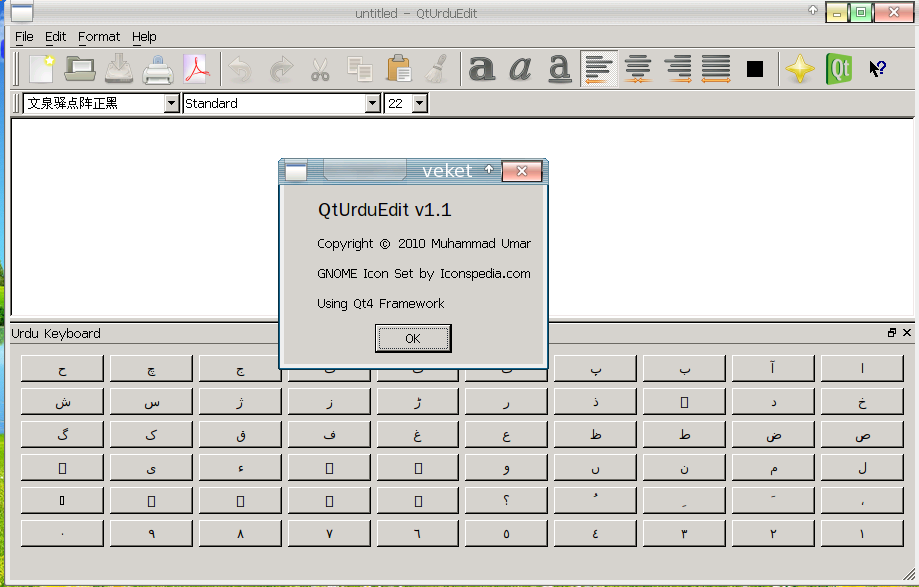
Task: Open About Qt via green Qt icon
Action: tap(839, 69)
